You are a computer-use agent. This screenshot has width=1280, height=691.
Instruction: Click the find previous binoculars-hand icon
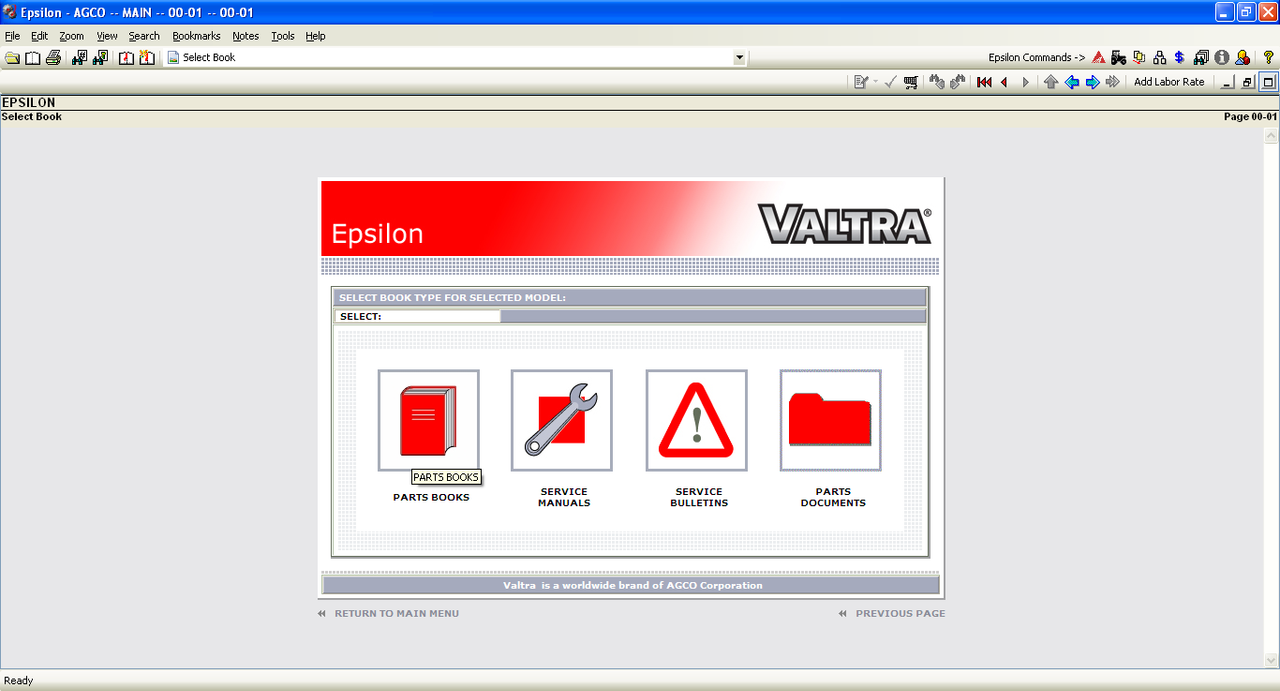(937, 82)
